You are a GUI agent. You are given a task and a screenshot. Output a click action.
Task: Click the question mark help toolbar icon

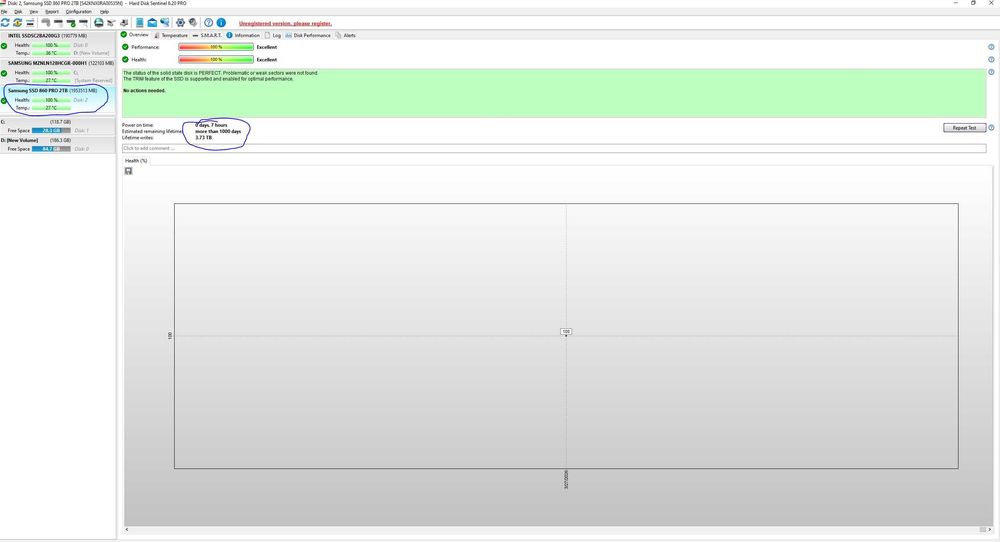209,22
